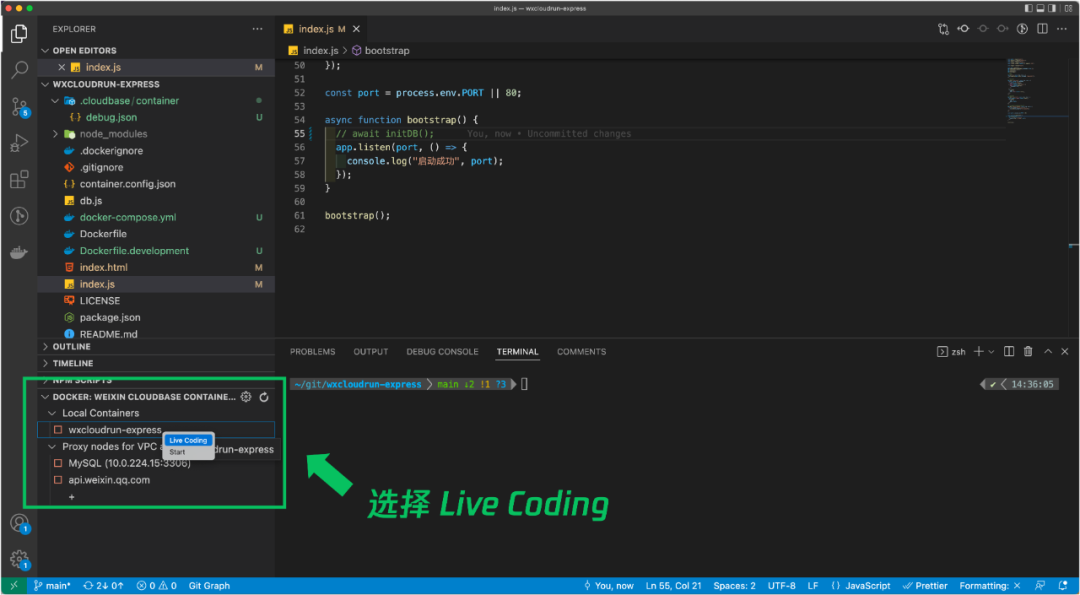Open Explorer's more actions ellipsis
Screen dimensions: 1080x595
click(258, 29)
